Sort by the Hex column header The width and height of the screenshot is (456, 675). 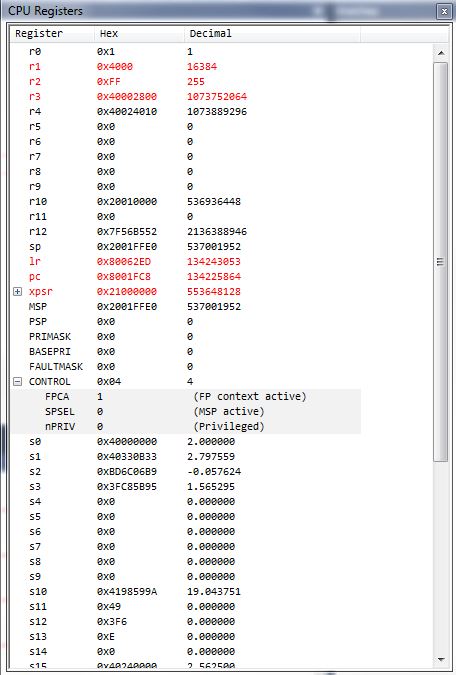(x=139, y=34)
